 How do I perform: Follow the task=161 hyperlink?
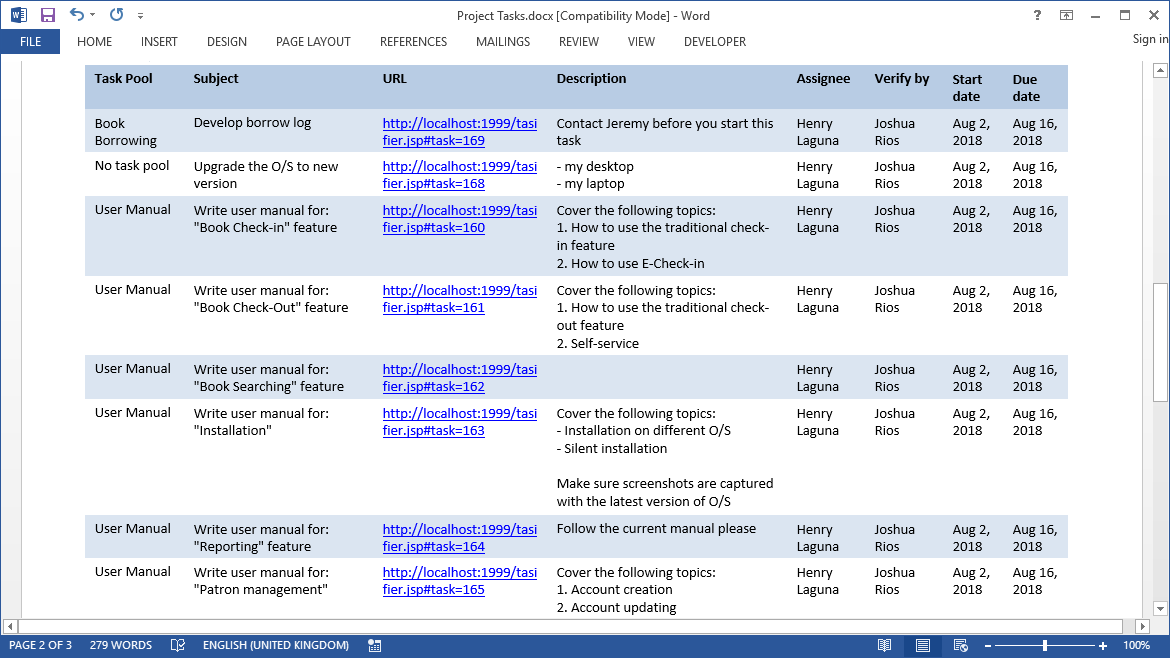[459, 299]
